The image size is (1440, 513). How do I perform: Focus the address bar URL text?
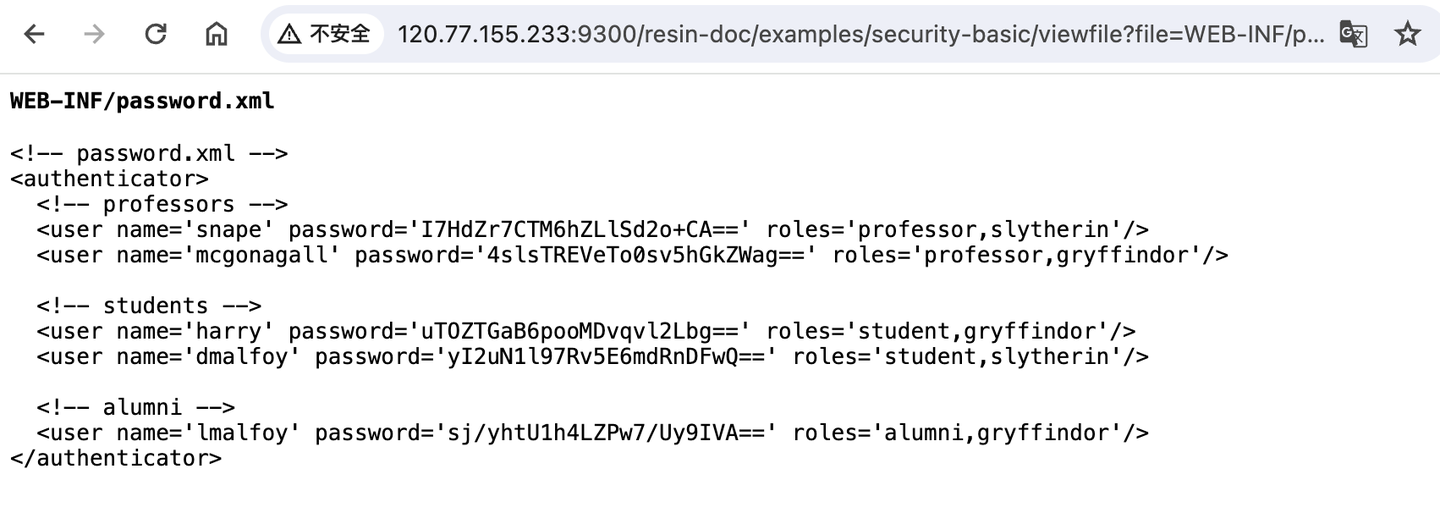pyautogui.click(x=860, y=34)
